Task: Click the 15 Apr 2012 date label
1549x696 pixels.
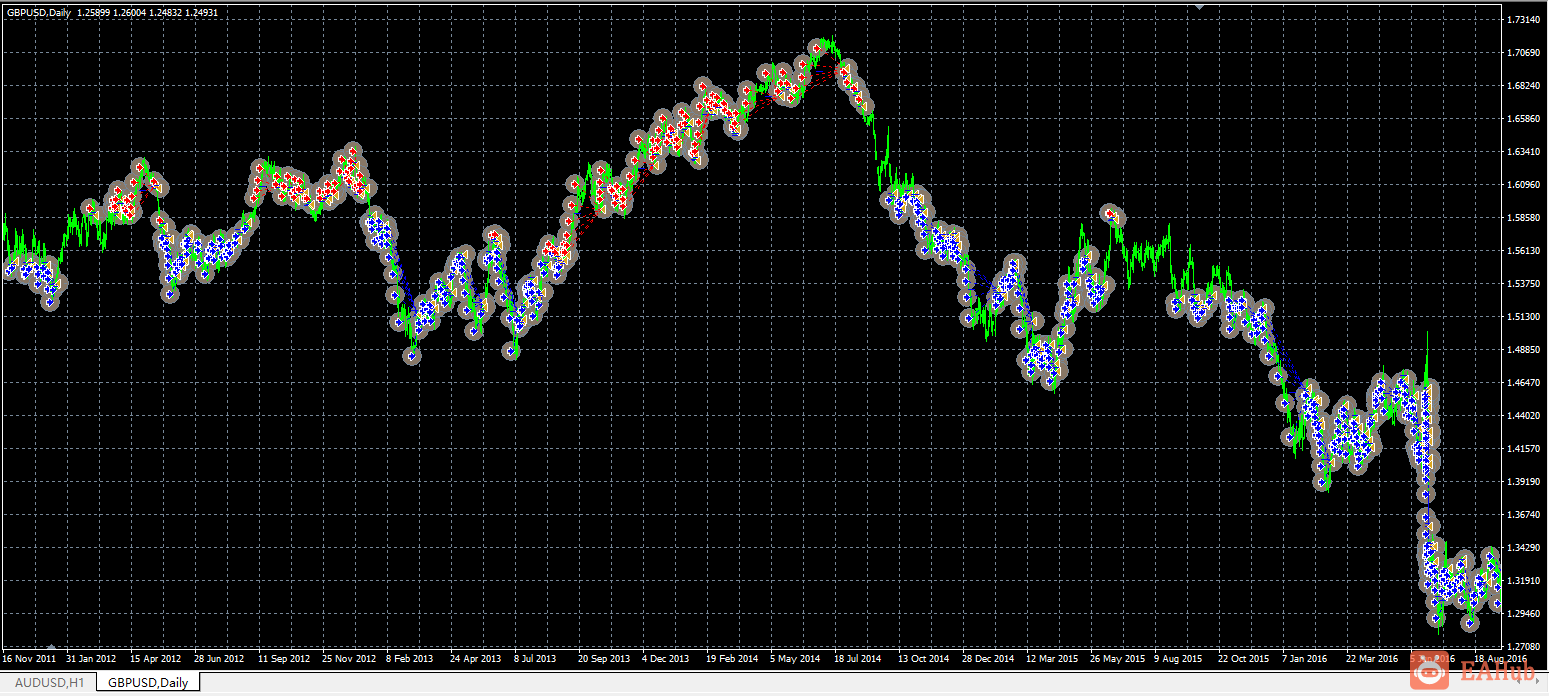Action: pyautogui.click(x=155, y=659)
